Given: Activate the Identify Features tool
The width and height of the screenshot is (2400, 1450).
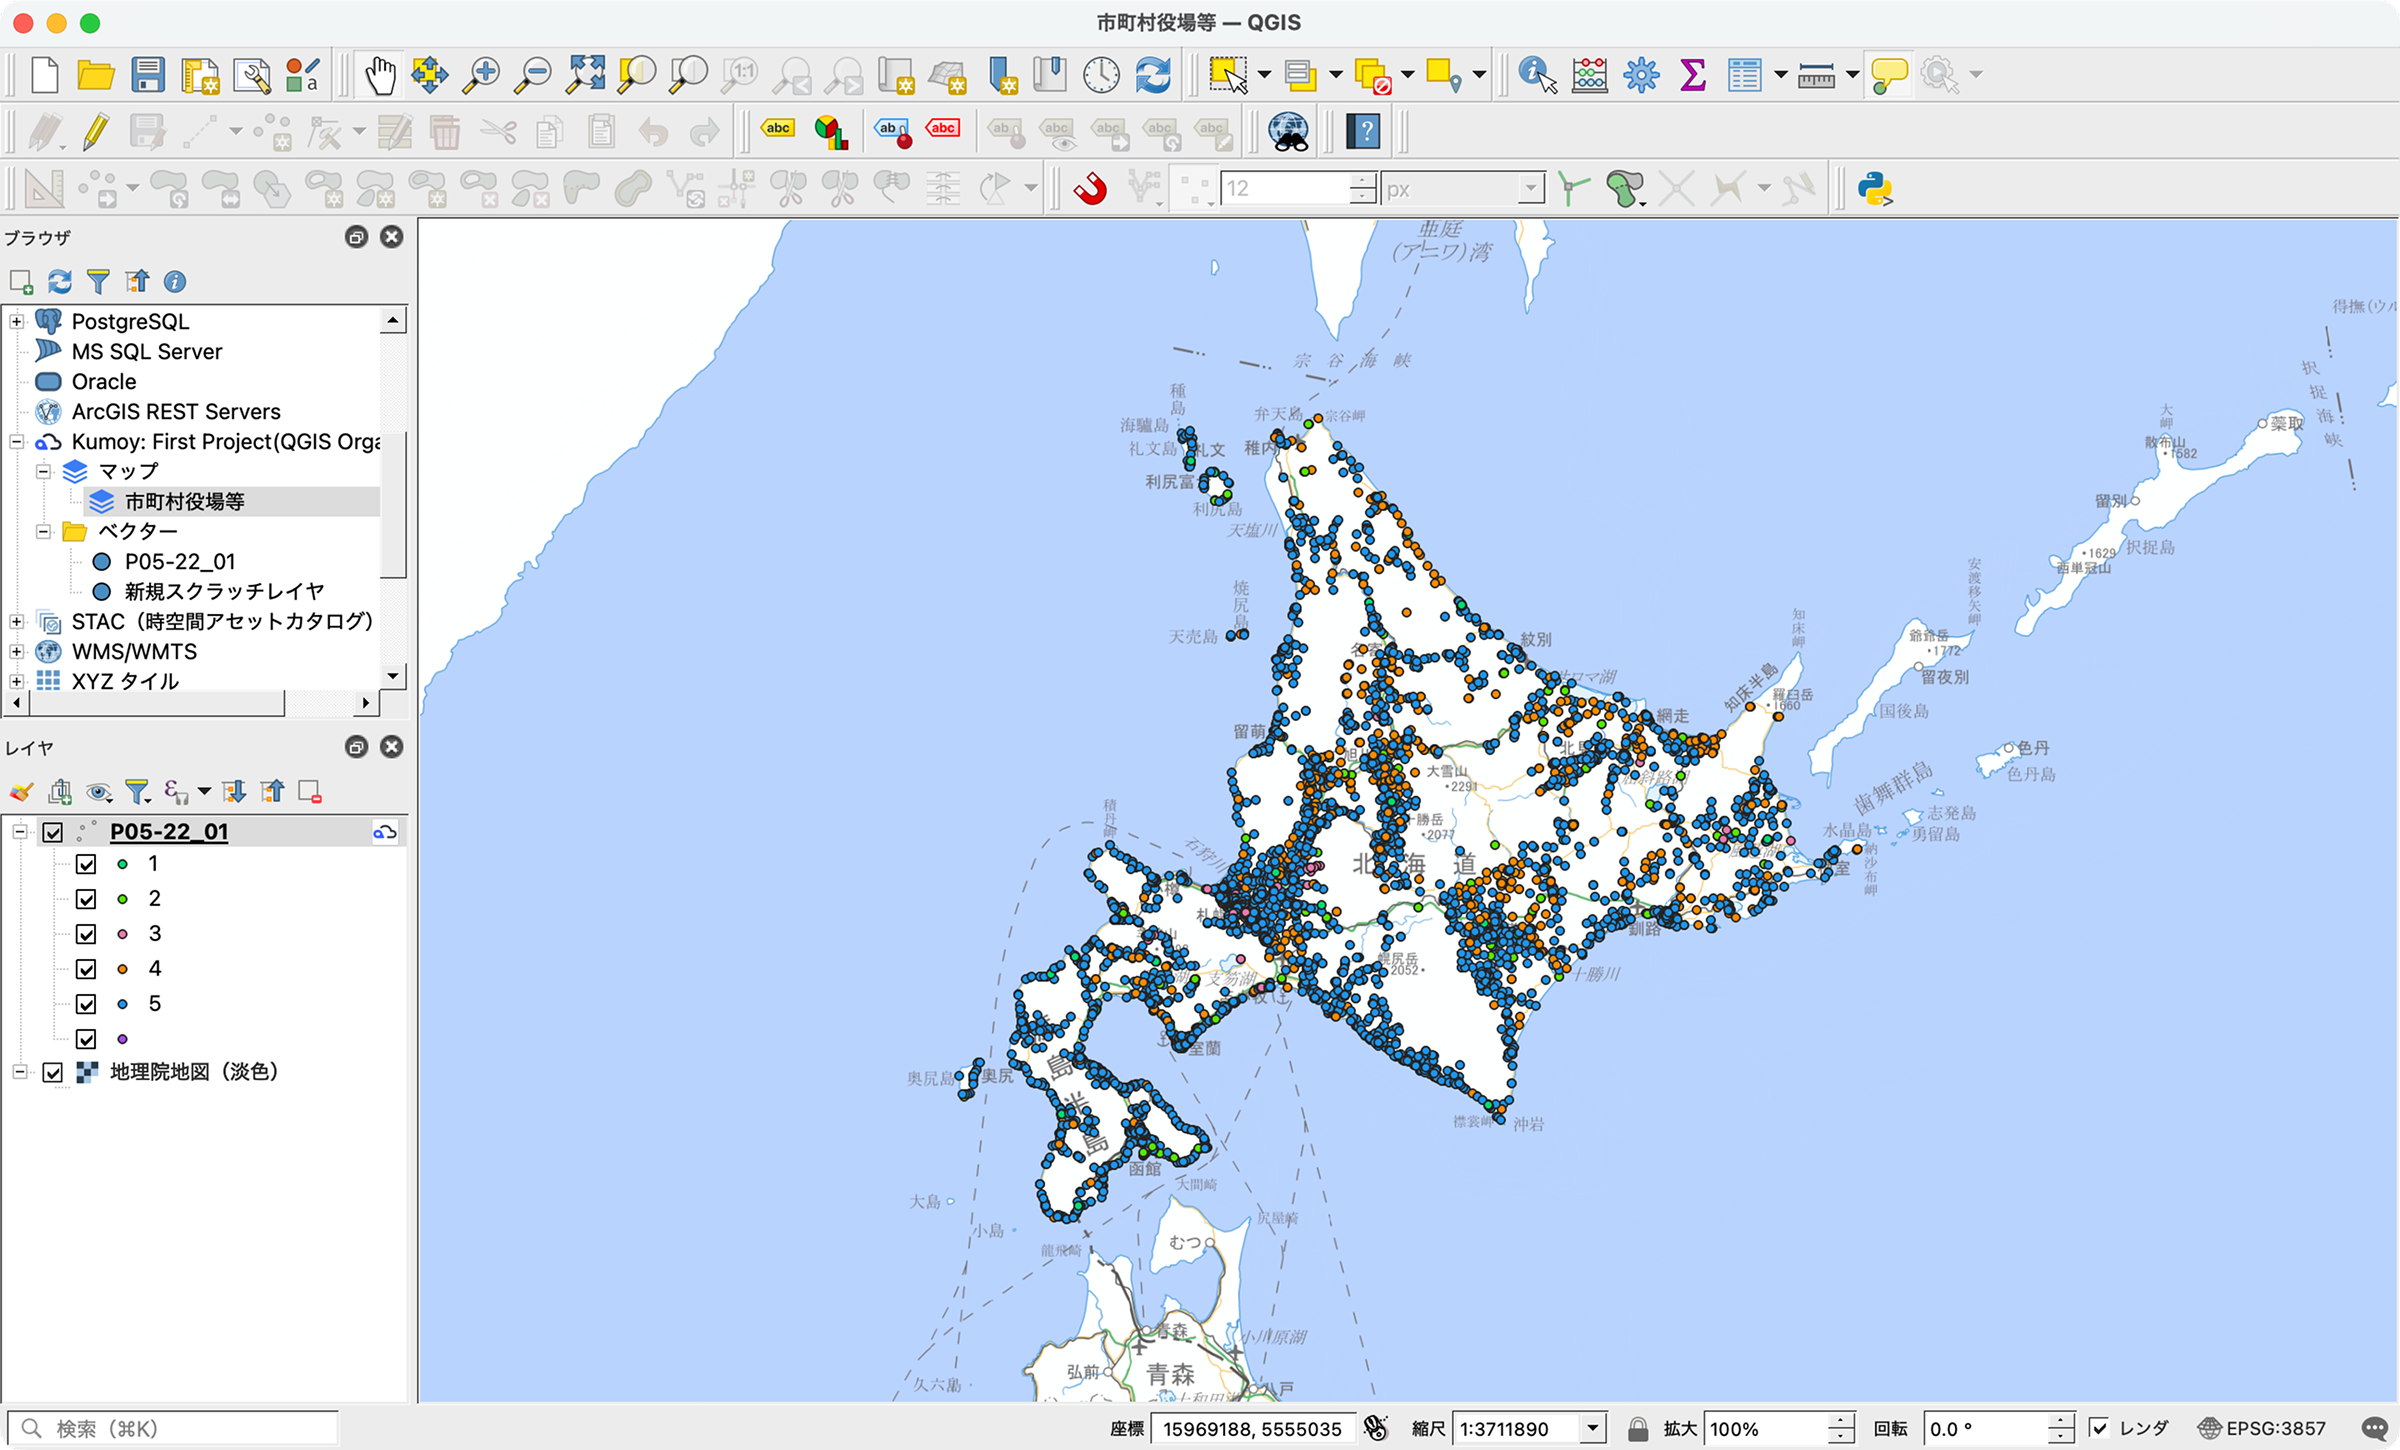Looking at the screenshot, I should [1533, 74].
